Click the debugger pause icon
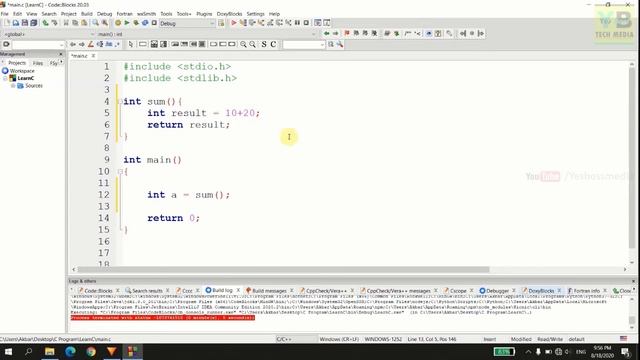 tap(297, 23)
